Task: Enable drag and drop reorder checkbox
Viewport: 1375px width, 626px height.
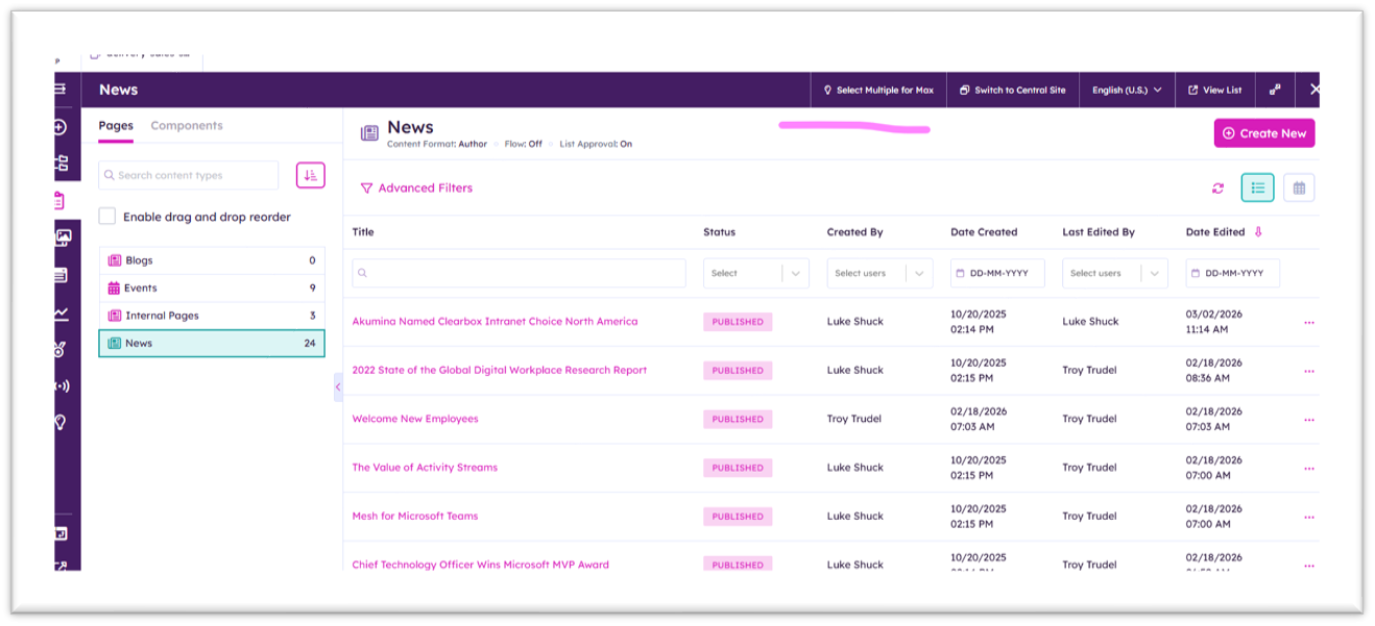Action: (107, 217)
